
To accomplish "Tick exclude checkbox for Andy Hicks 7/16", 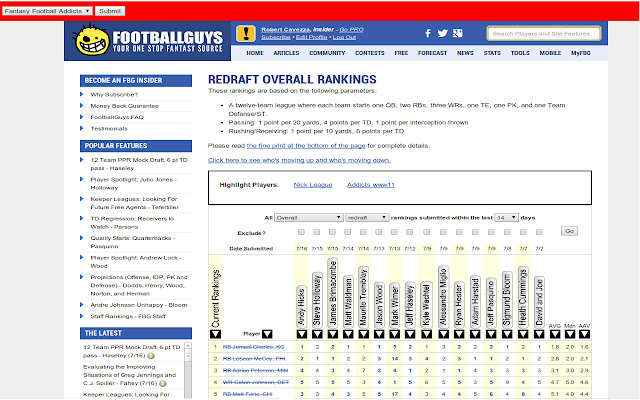I will [301, 232].
